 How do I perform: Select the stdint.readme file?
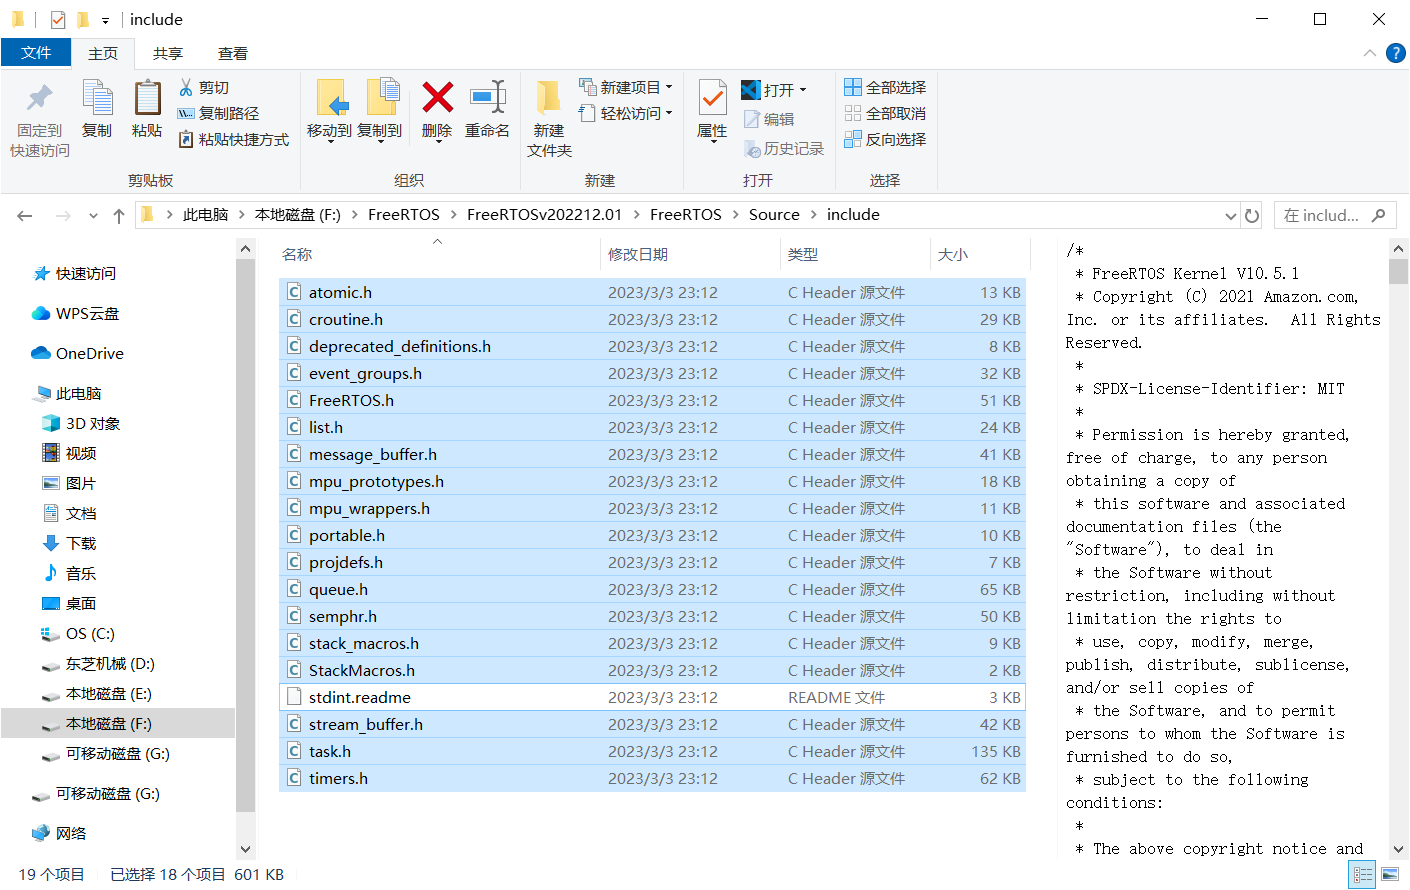pos(653,697)
